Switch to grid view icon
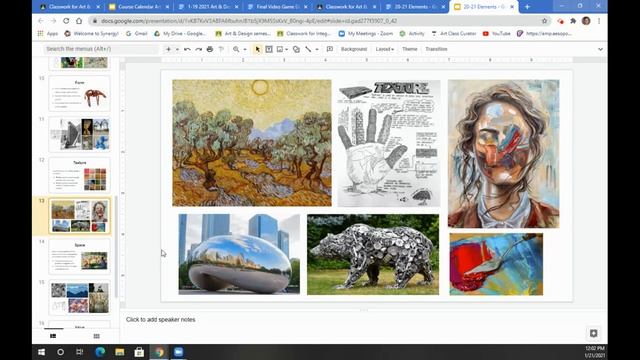 coord(96,336)
